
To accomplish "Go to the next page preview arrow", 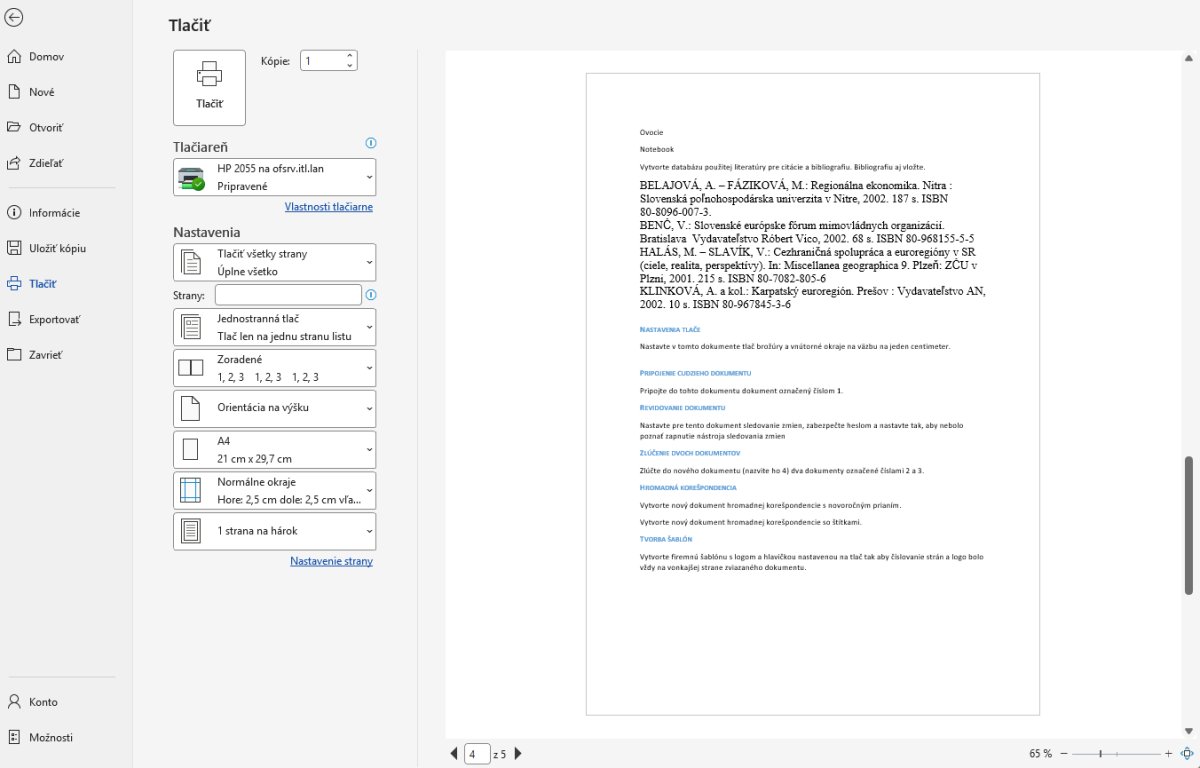I will (518, 753).
